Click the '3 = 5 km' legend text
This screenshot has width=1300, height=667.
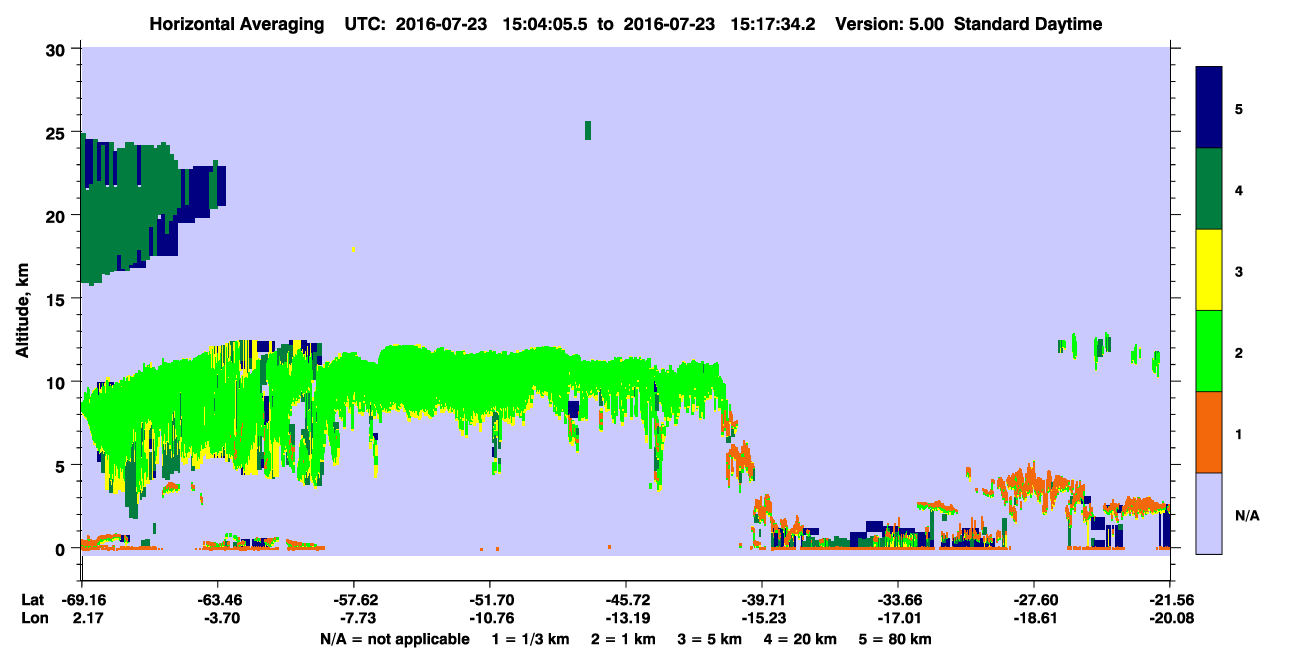pos(708,639)
